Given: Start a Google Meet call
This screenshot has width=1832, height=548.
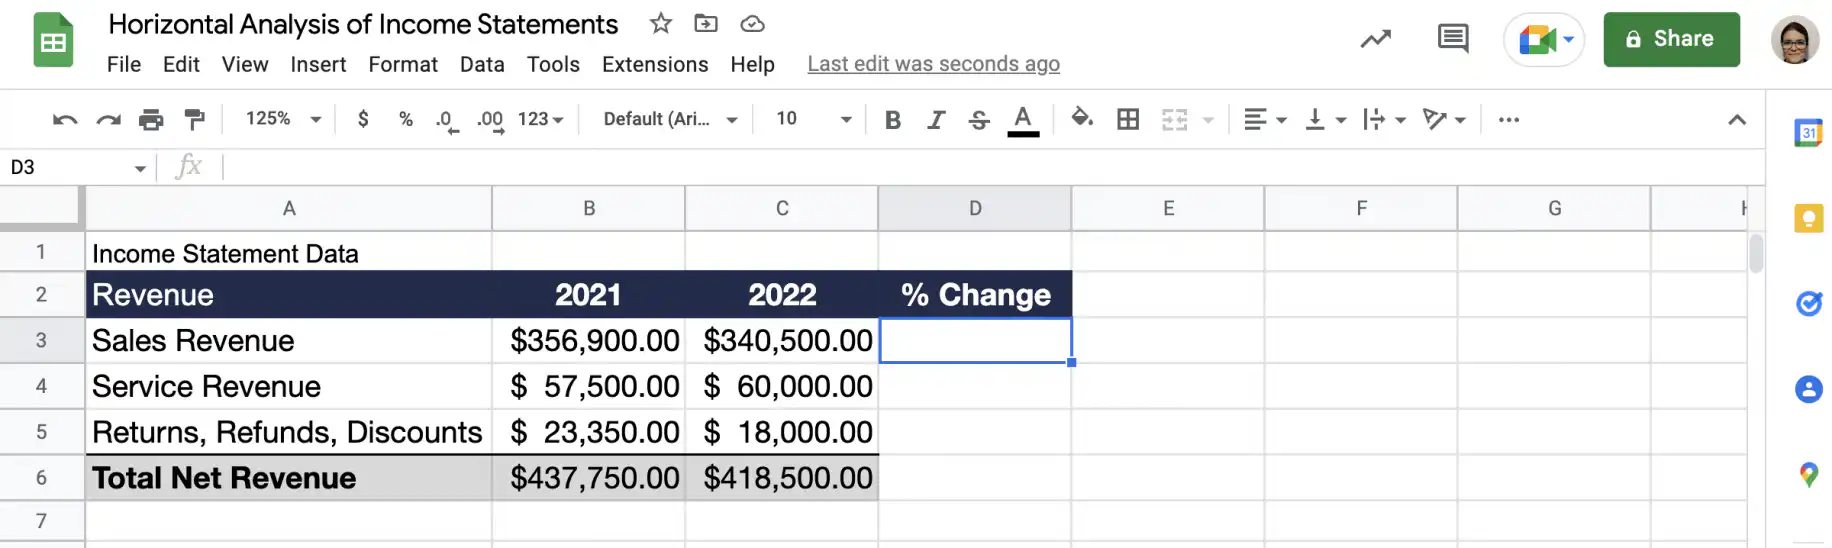Looking at the screenshot, I should click(x=1544, y=40).
